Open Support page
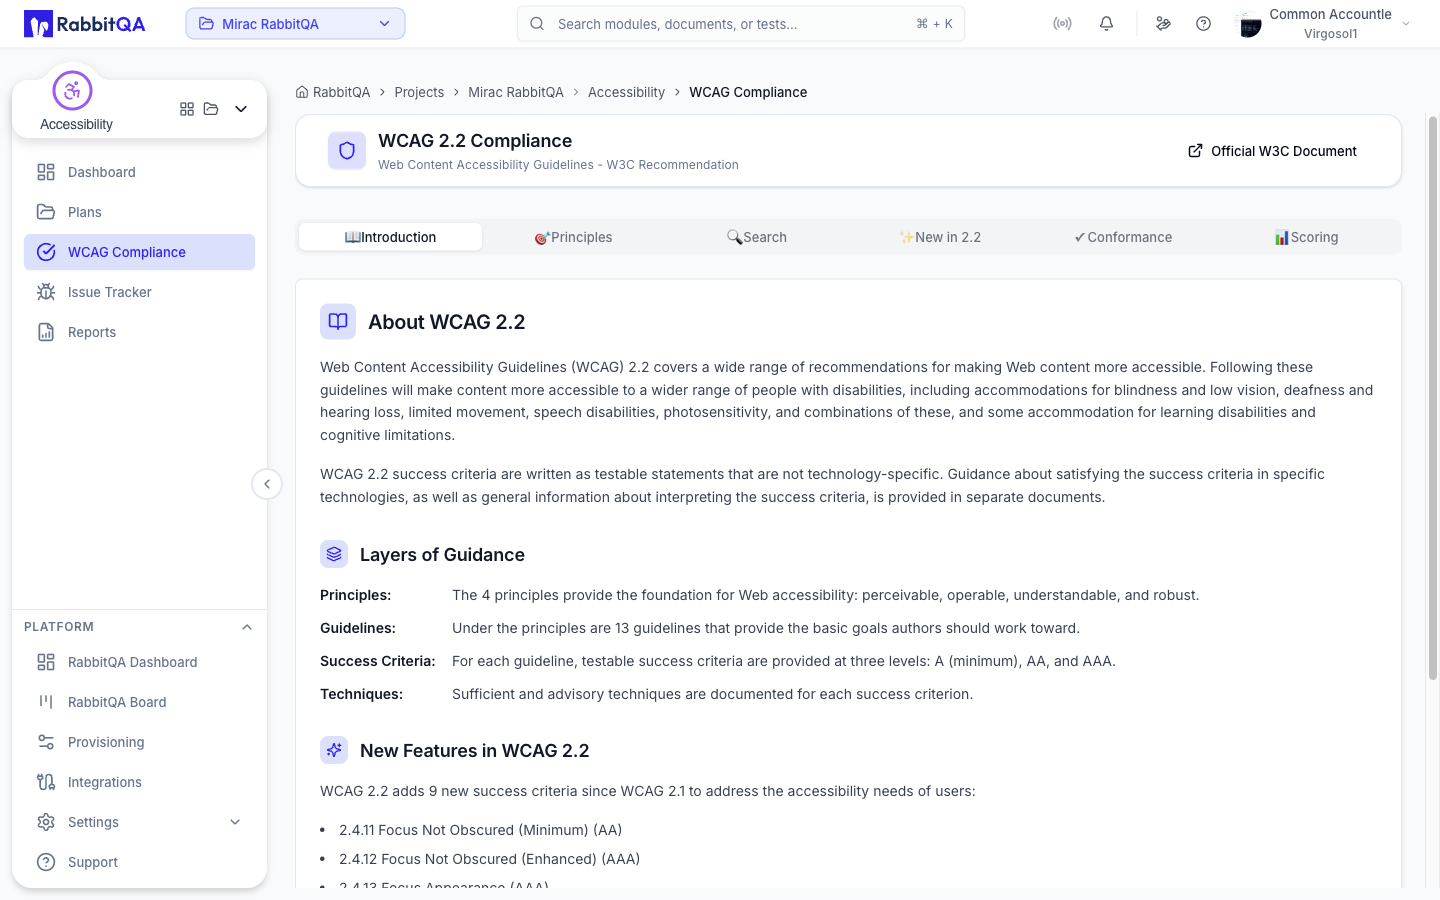Screen dimensions: 1440x900 pos(139,862)
